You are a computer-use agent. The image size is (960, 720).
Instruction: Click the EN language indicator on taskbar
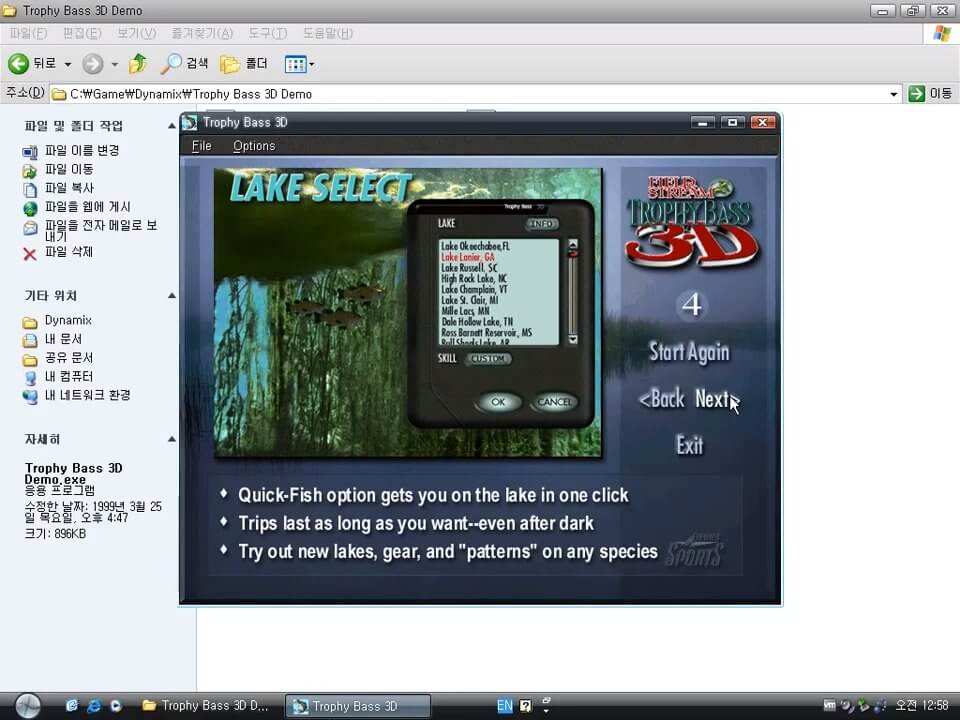504,706
